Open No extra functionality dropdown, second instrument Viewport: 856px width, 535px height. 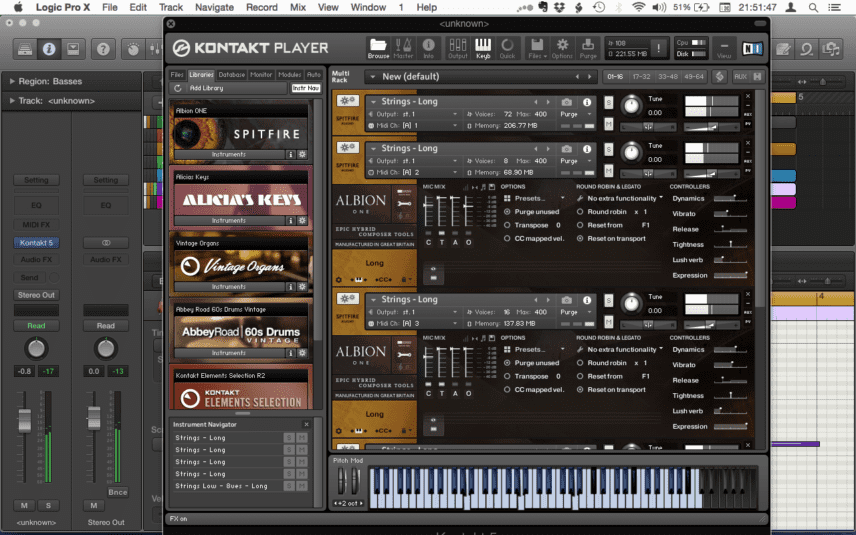click(620, 199)
